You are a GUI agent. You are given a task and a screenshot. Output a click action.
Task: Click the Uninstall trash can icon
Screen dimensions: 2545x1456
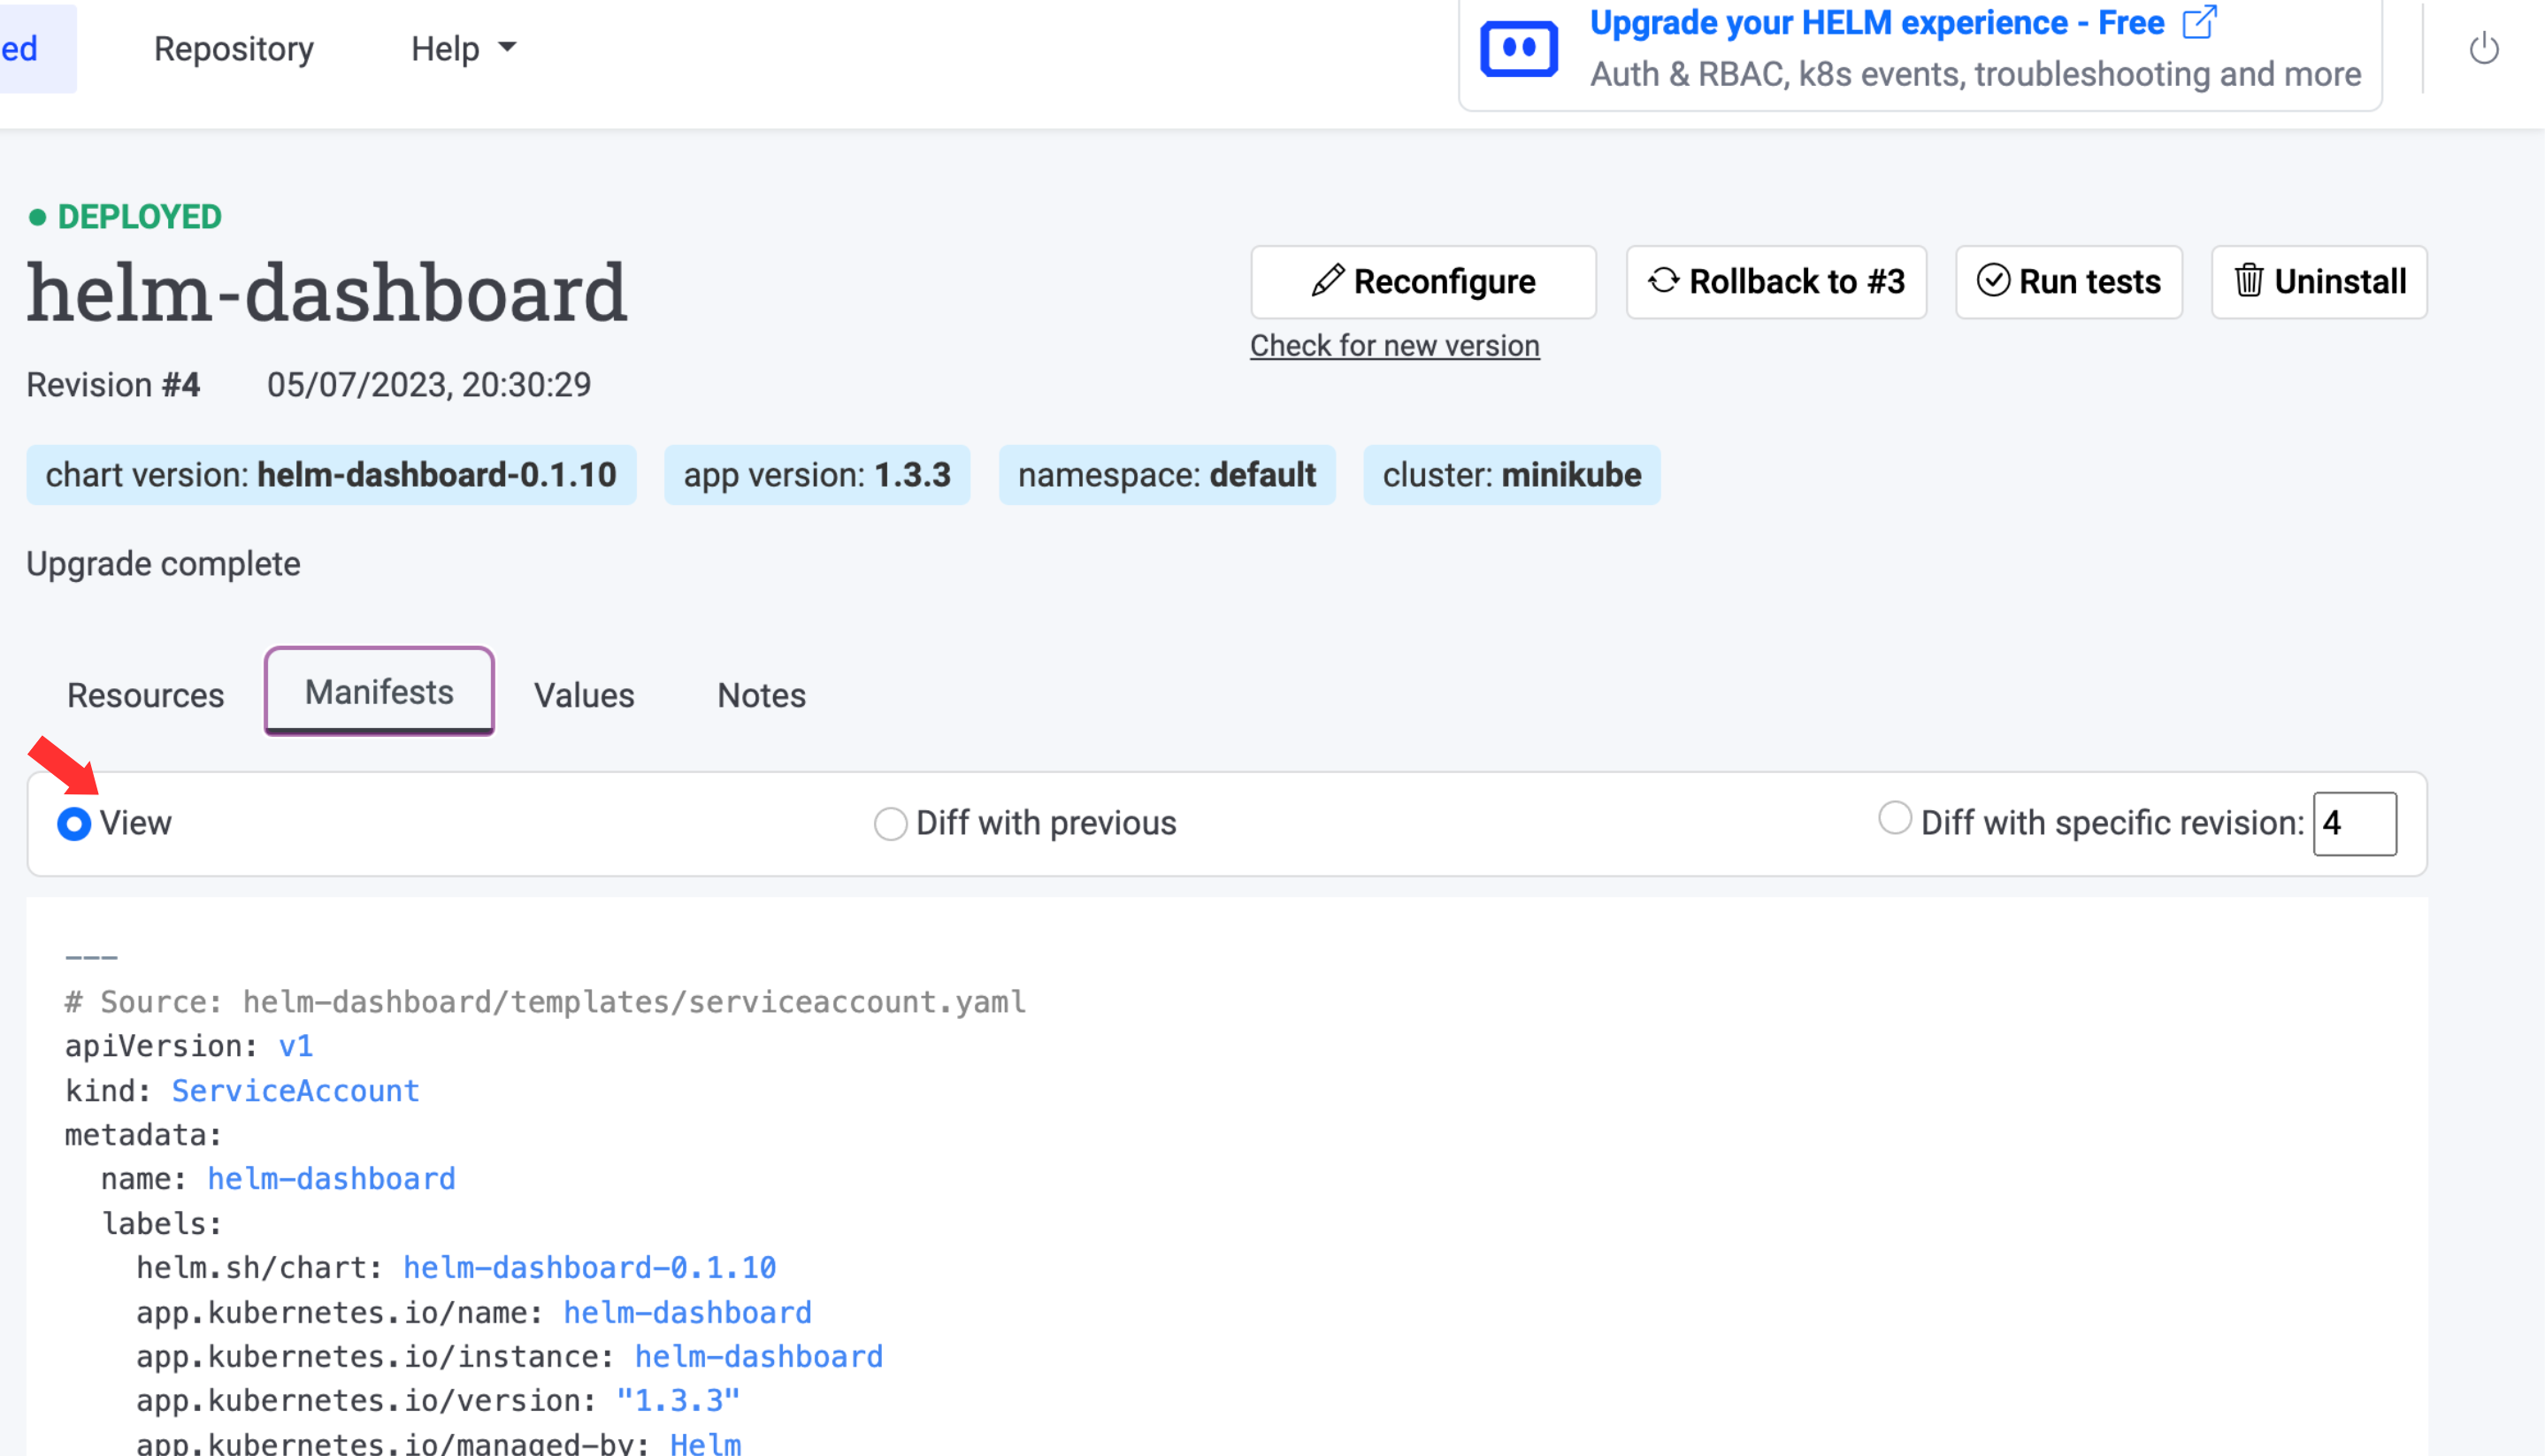click(x=2248, y=281)
